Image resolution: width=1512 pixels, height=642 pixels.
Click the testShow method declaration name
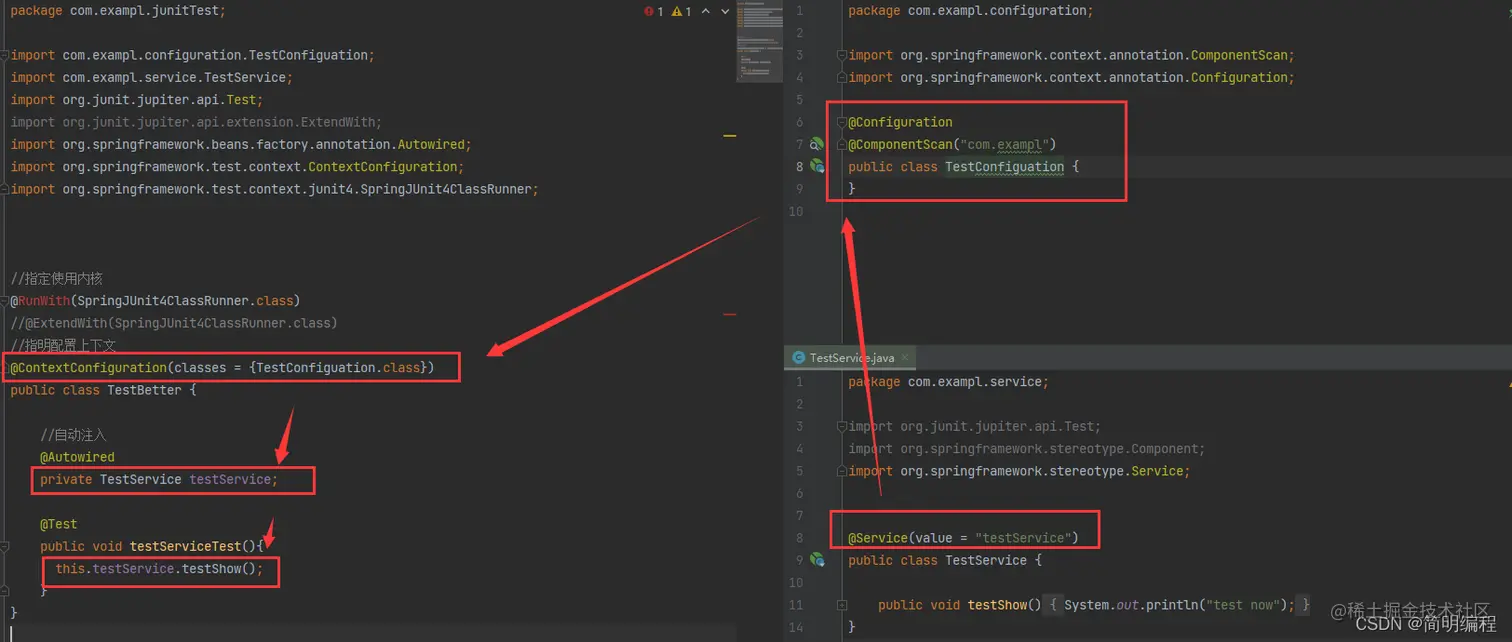pos(997,605)
